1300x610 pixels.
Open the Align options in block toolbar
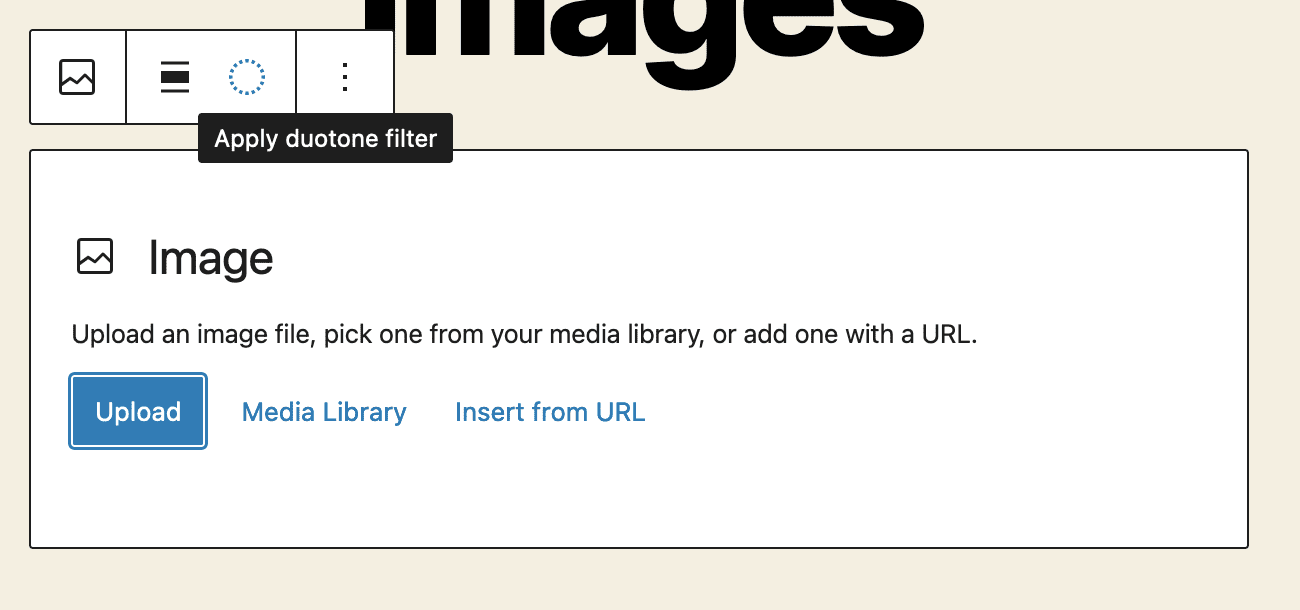tap(175, 77)
